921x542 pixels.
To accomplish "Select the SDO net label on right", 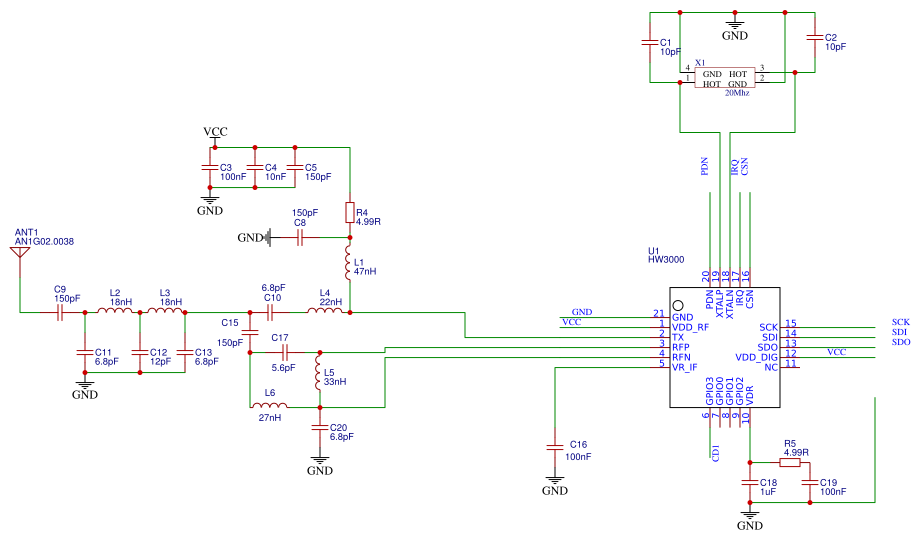I will (900, 342).
